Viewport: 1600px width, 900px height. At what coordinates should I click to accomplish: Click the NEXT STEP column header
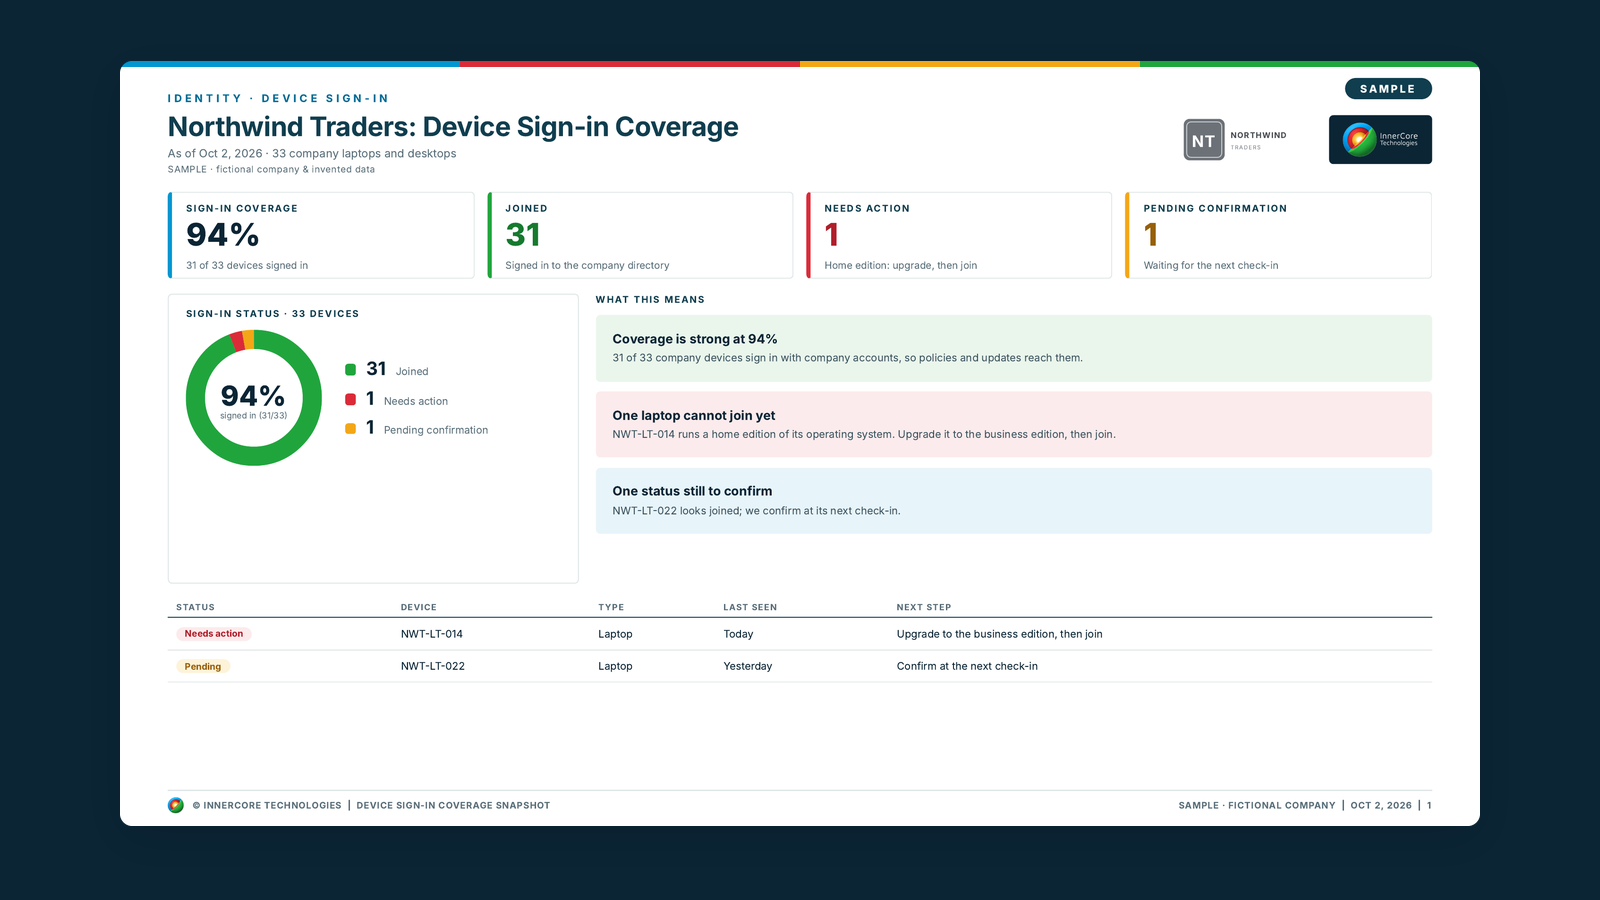pos(924,607)
